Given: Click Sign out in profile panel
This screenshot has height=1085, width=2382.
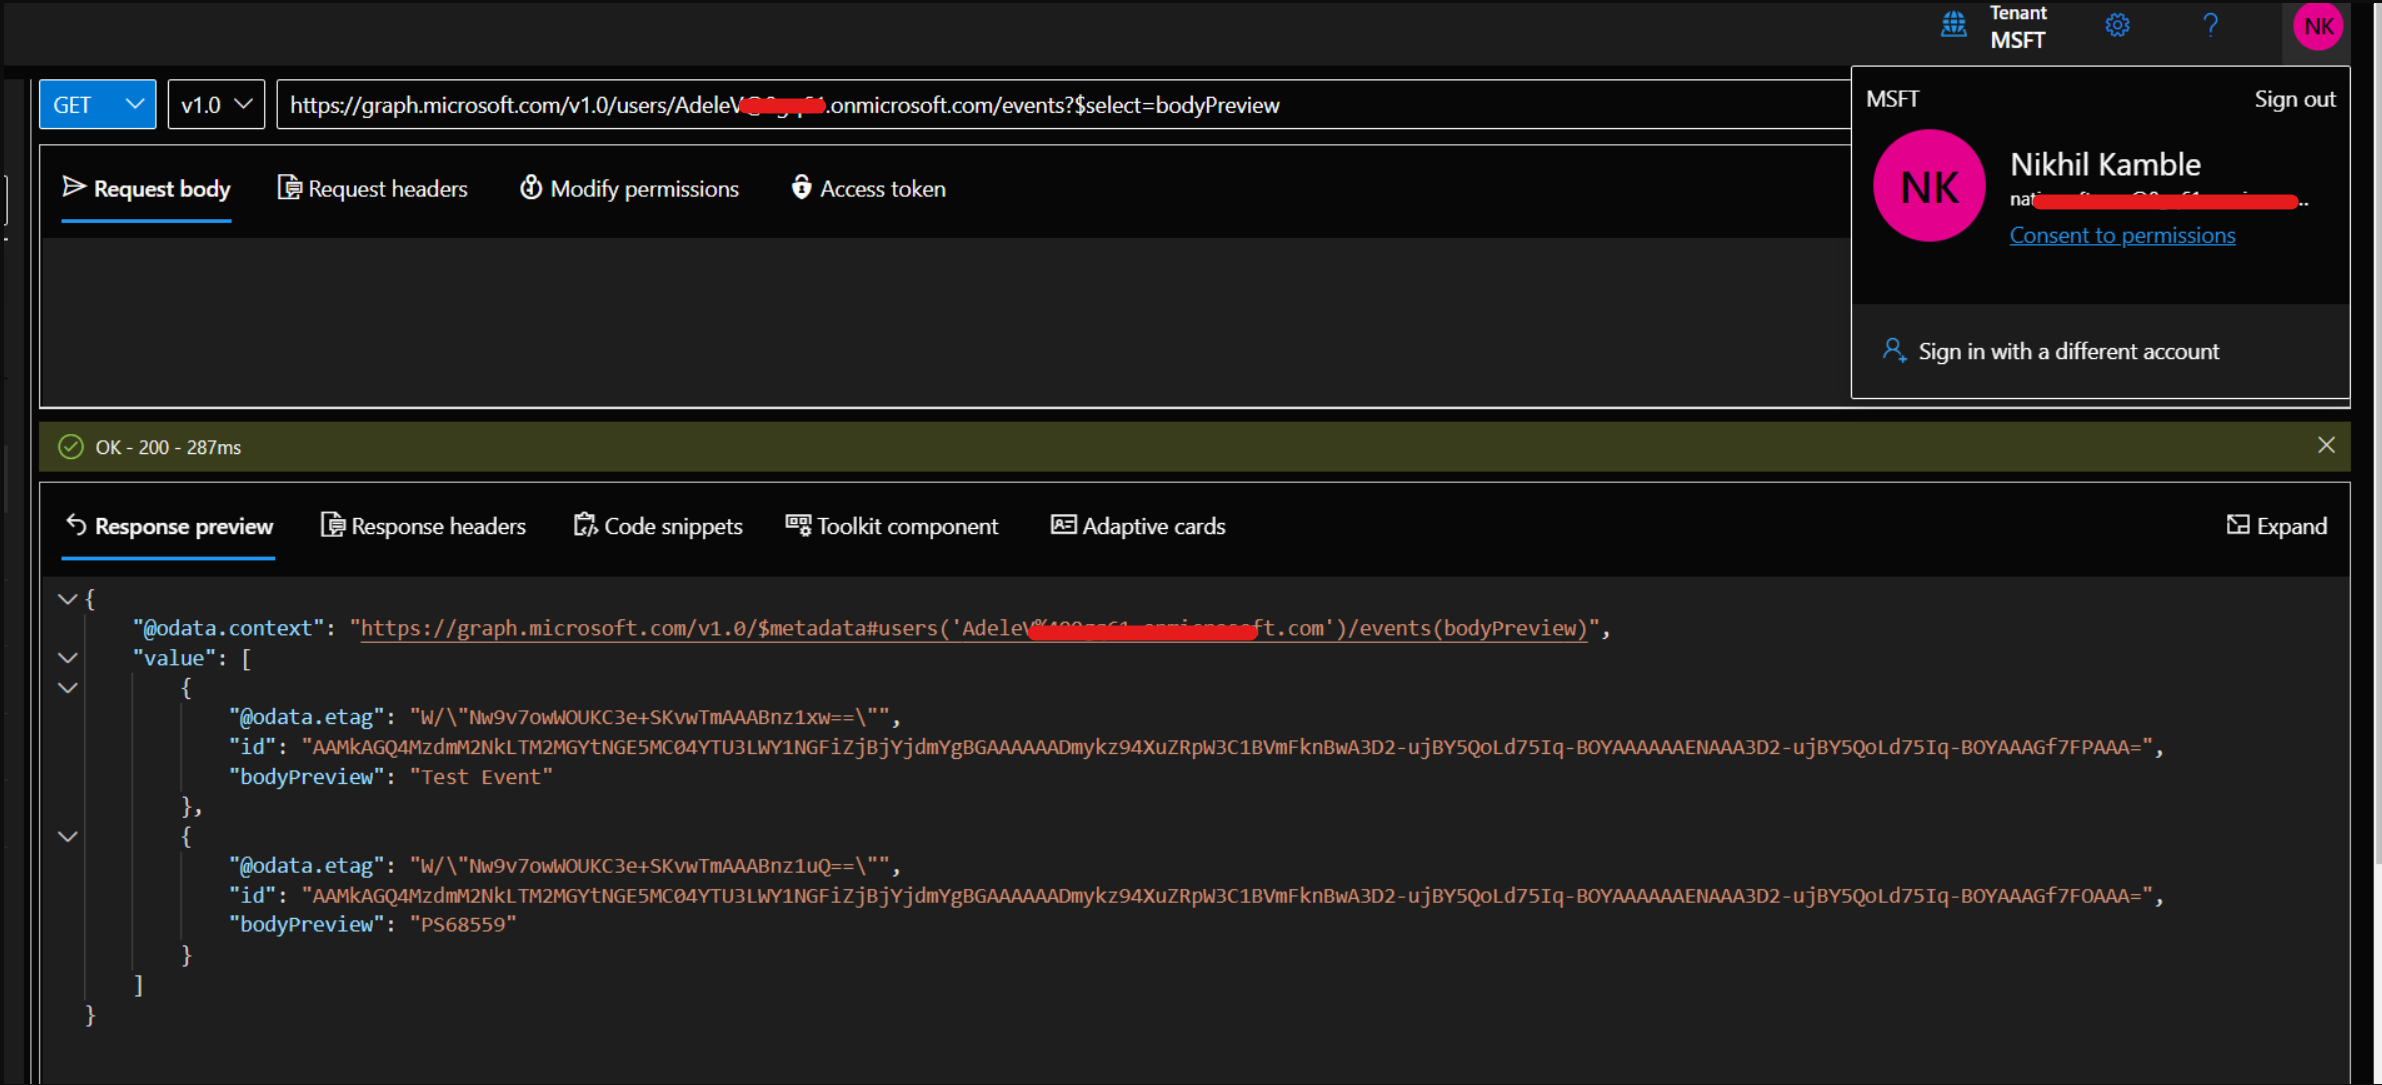Looking at the screenshot, I should coord(2294,99).
